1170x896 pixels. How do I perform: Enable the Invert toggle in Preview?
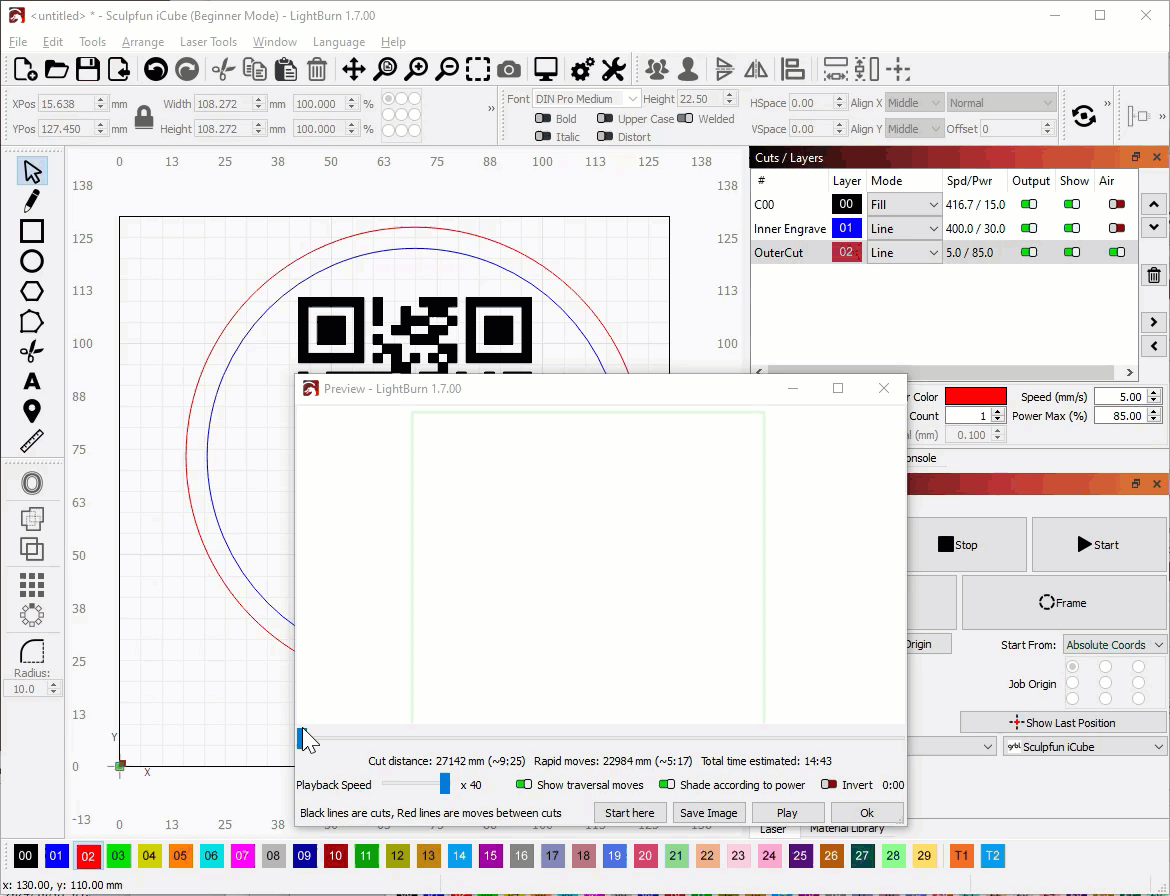(828, 785)
